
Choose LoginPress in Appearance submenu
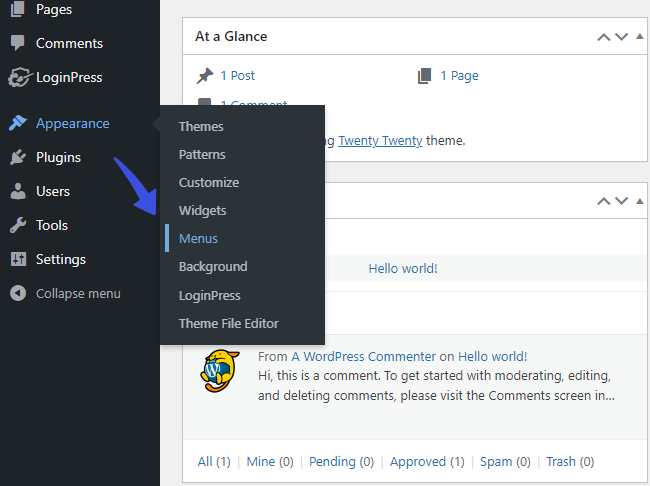210,295
